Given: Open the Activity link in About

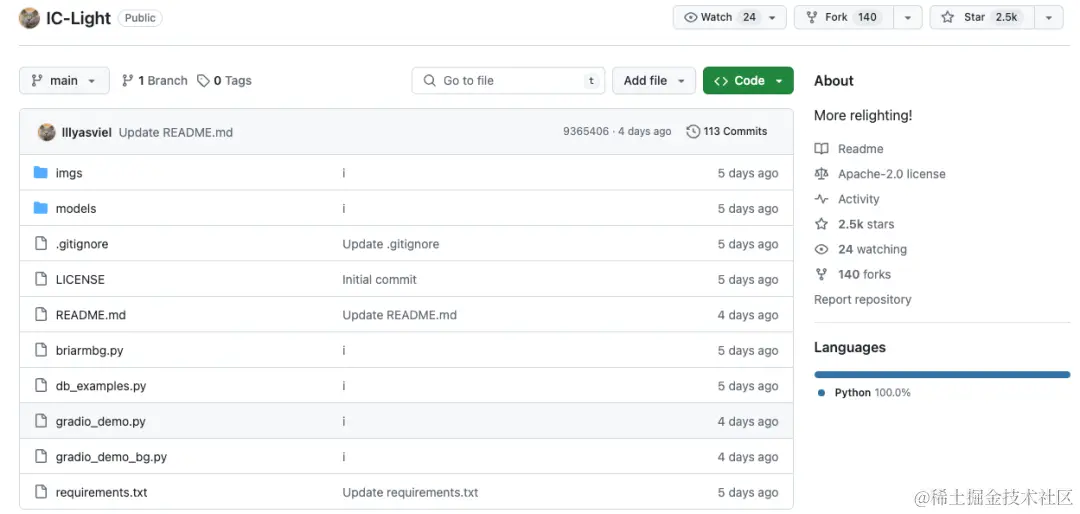Looking at the screenshot, I should click(x=858, y=199).
